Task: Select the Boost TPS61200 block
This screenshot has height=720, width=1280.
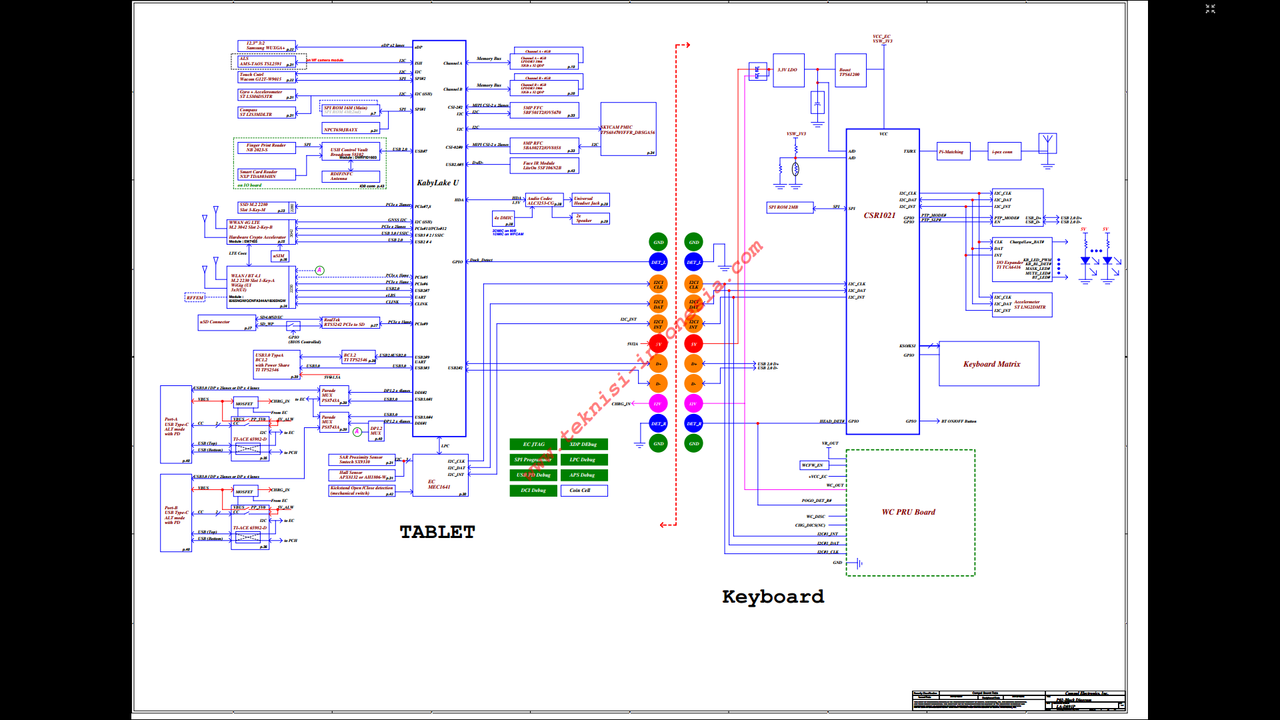Action: (850, 70)
